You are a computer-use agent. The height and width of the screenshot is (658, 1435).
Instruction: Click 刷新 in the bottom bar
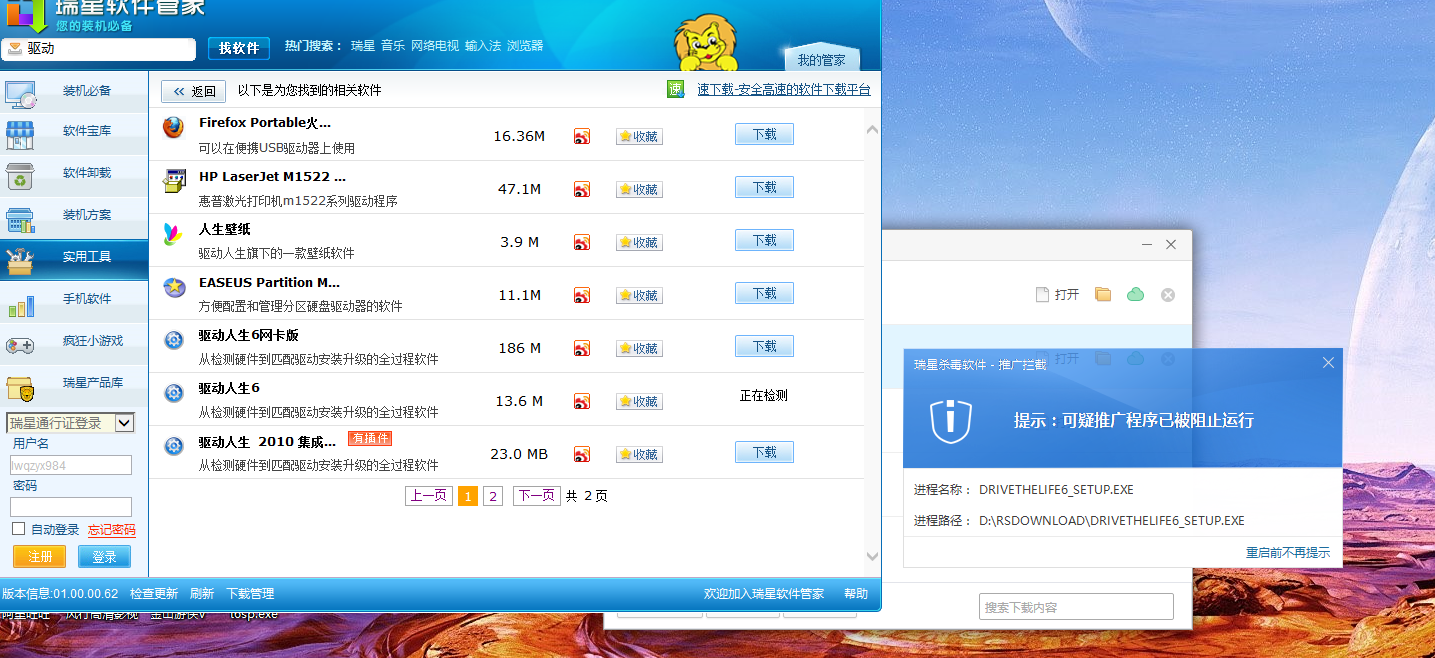click(x=202, y=594)
